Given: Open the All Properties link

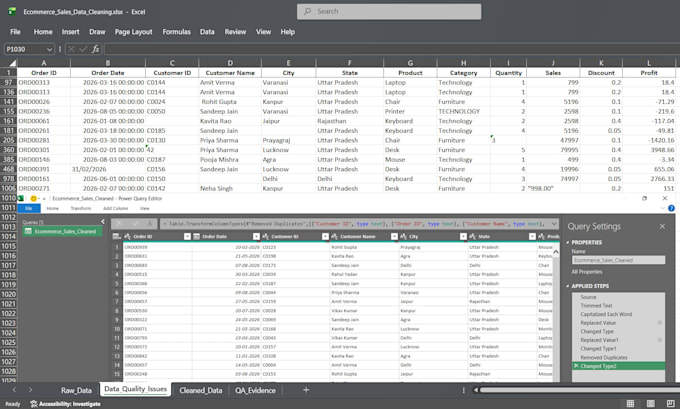Looking at the screenshot, I should 587,272.
